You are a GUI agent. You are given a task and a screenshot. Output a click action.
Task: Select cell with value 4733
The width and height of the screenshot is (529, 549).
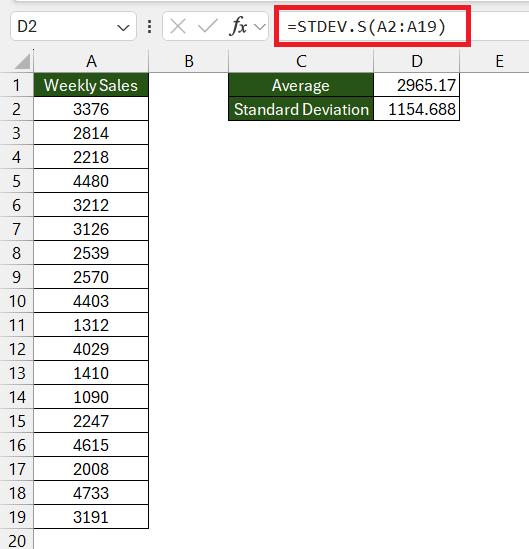pyautogui.click(x=91, y=493)
